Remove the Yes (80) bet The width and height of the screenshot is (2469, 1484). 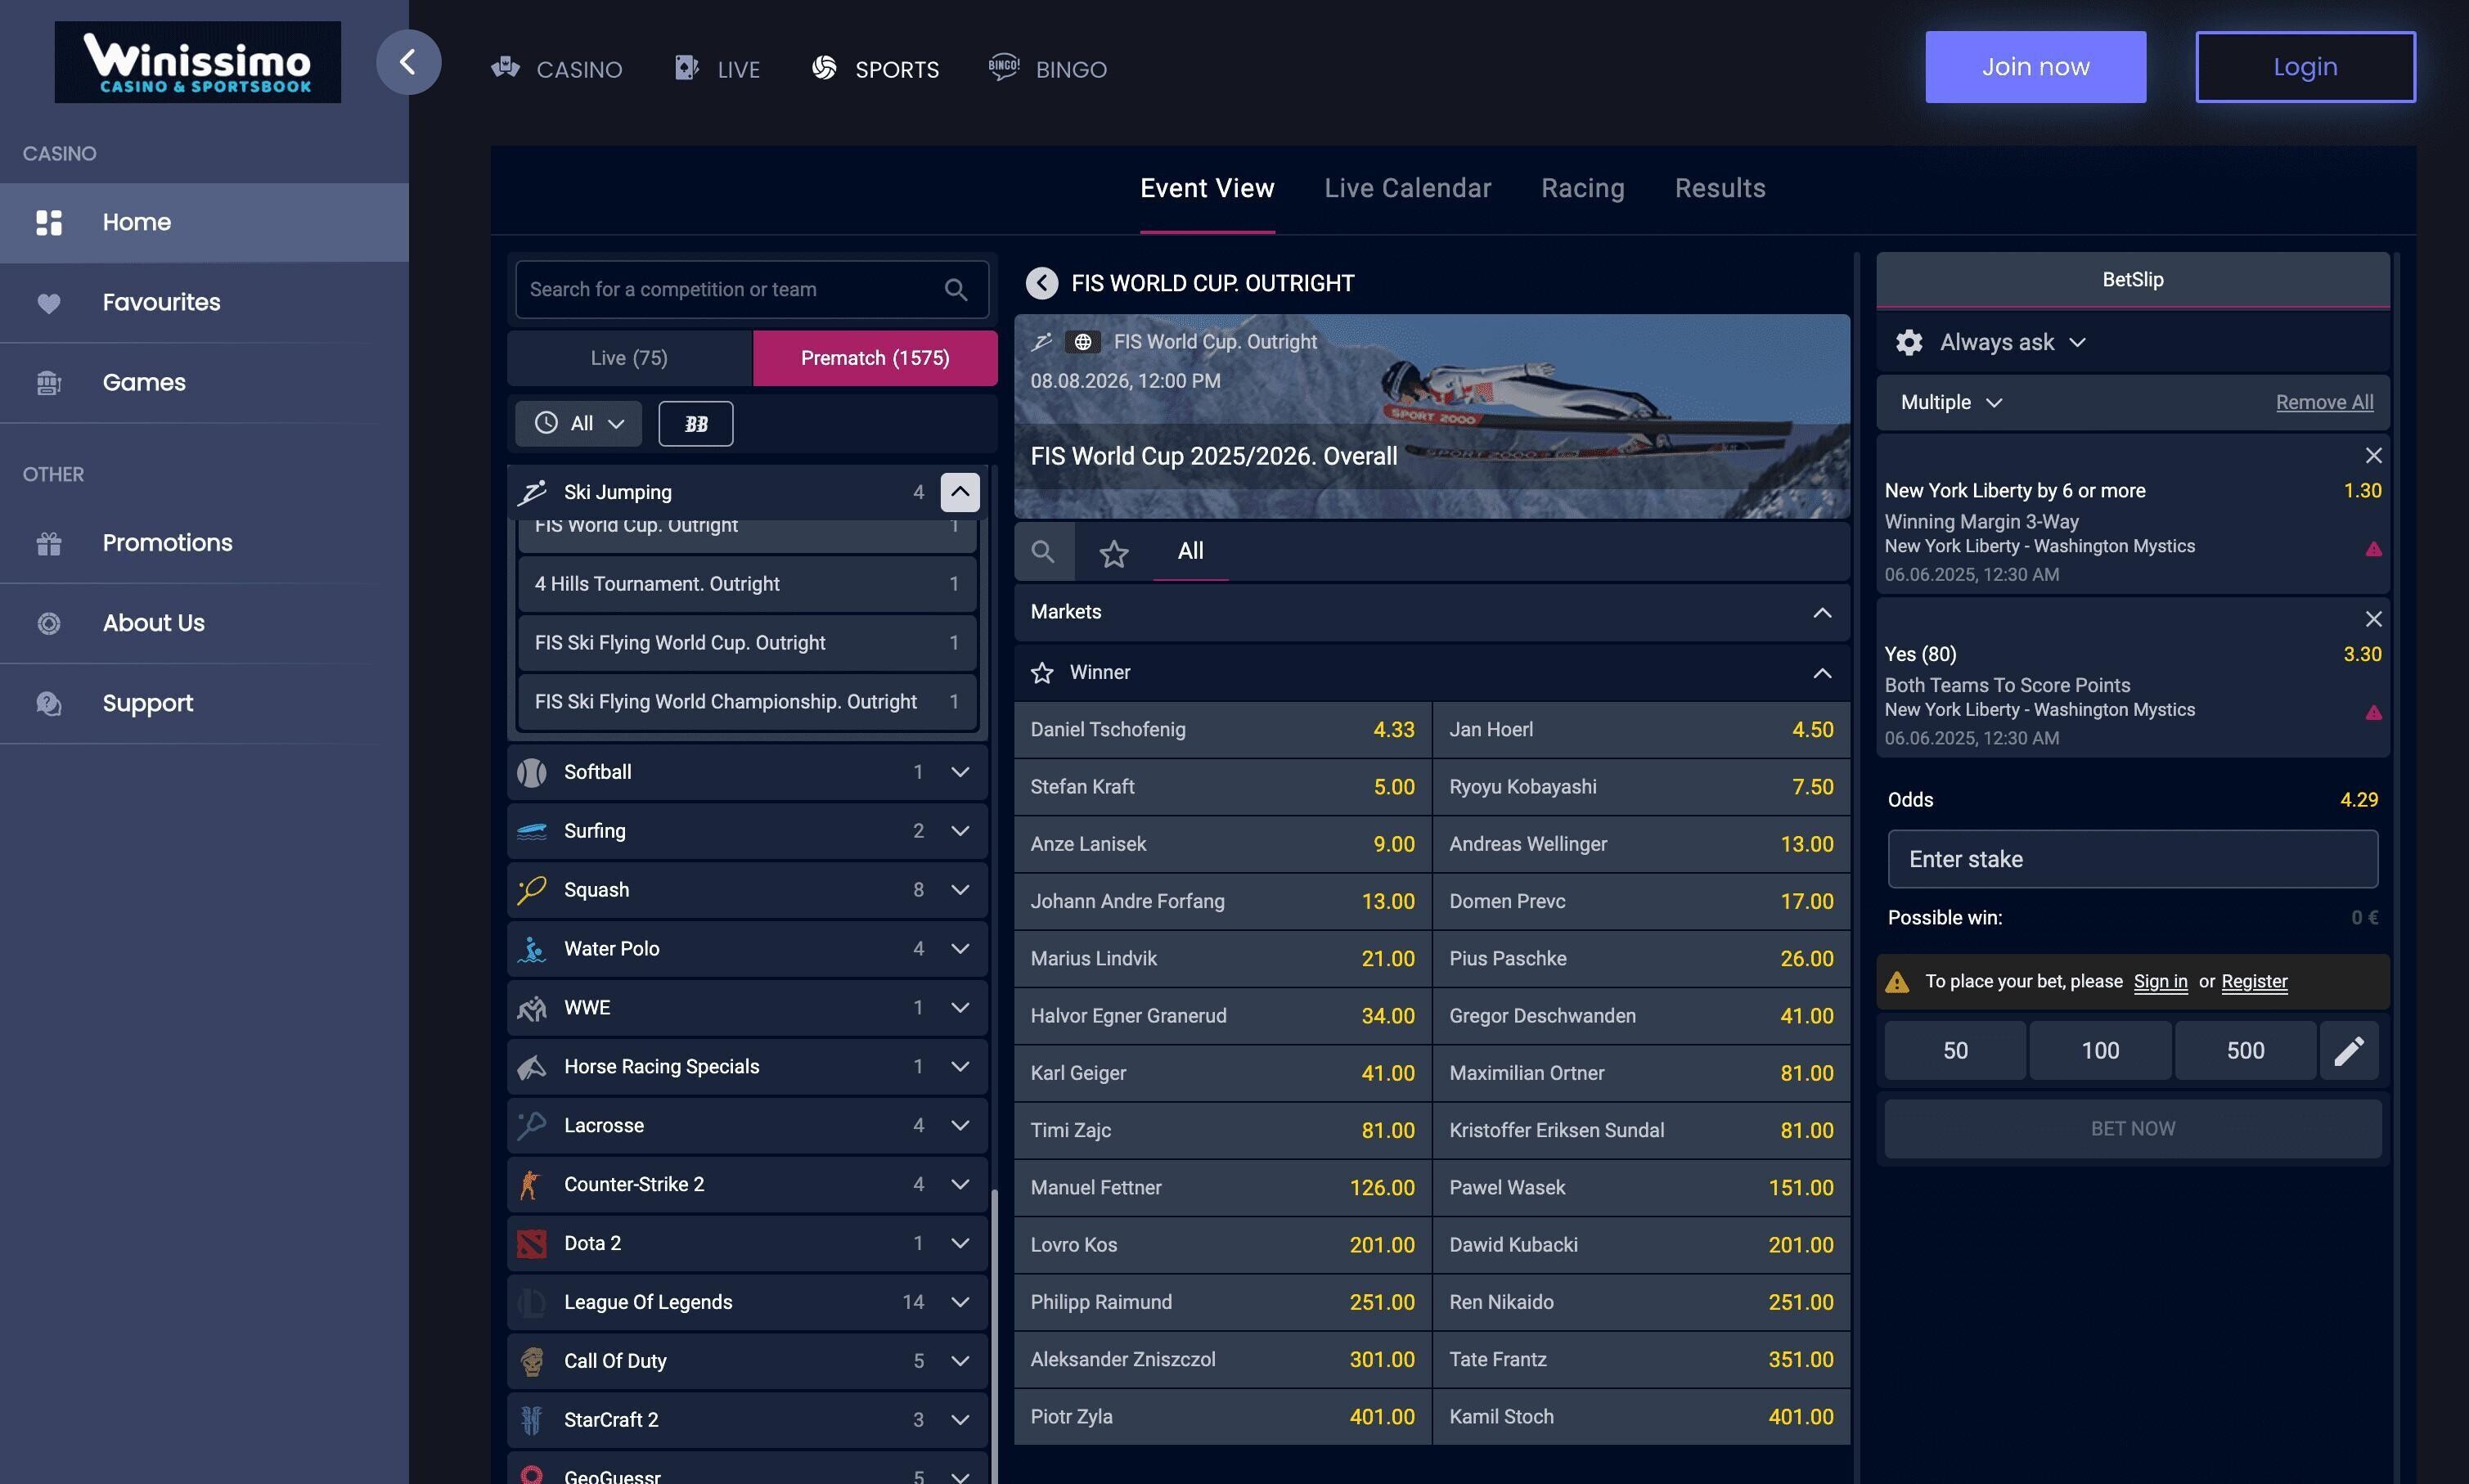[x=2373, y=618]
